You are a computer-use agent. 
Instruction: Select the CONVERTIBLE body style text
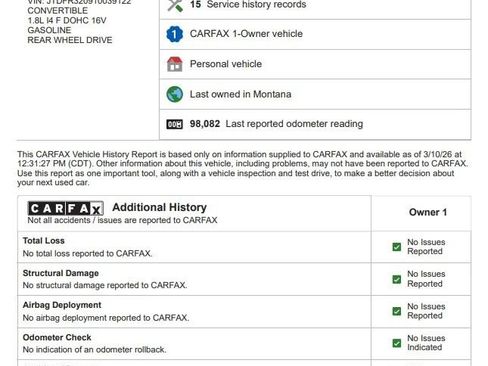(x=58, y=11)
